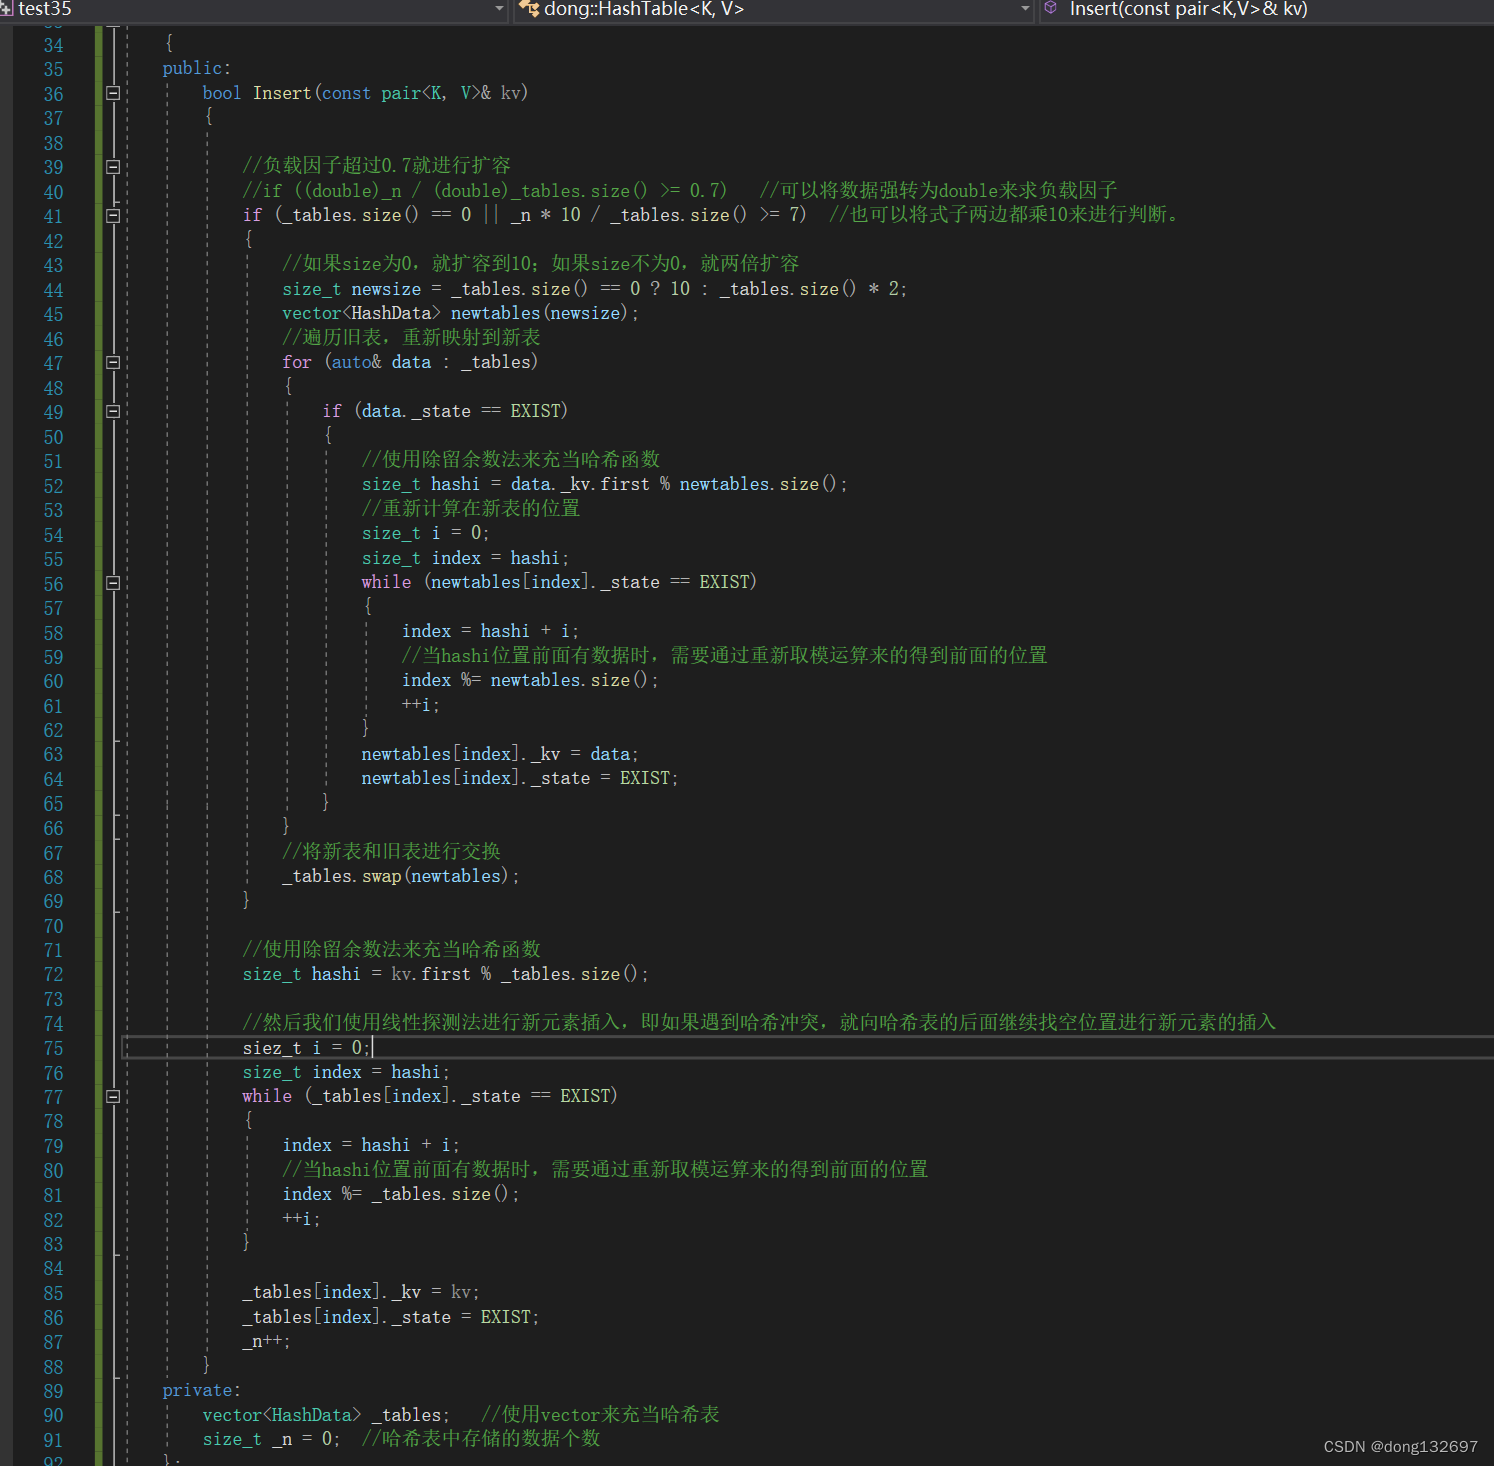Image resolution: width=1494 pixels, height=1466 pixels.
Task: Click 'if (data._state == EXIST)' condition
Action: (x=445, y=411)
